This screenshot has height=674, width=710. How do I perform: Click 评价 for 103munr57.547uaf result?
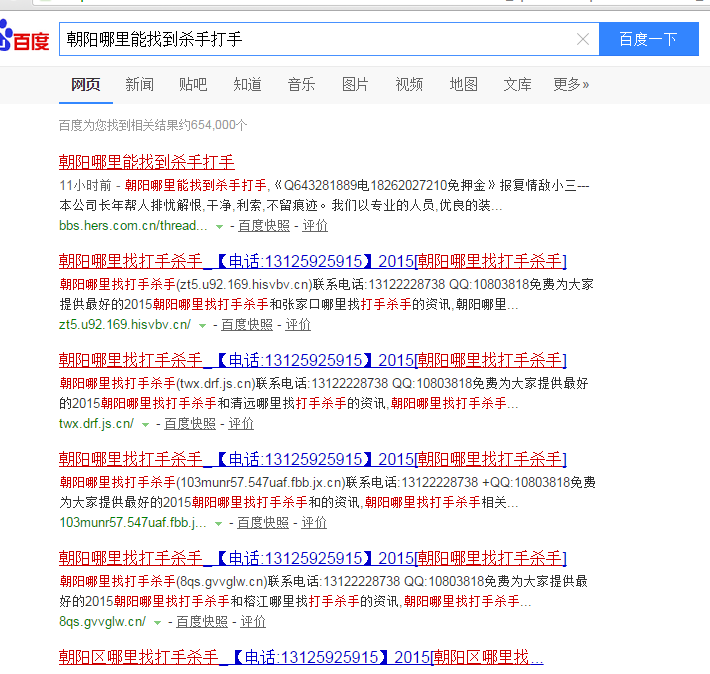pos(314,523)
